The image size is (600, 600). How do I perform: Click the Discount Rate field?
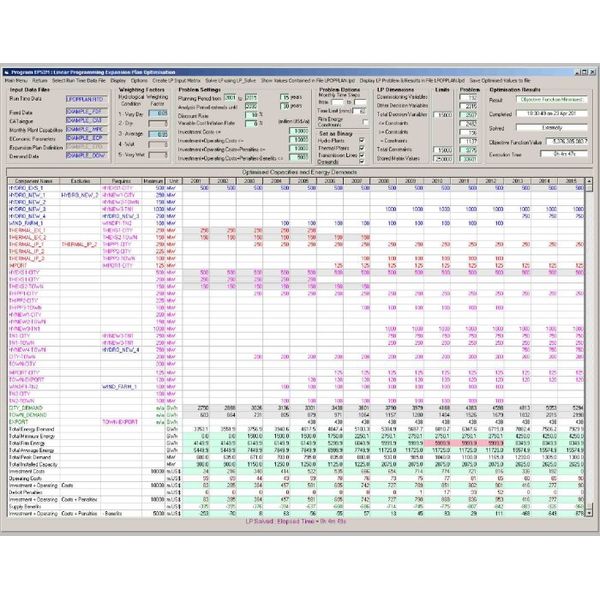251,115
